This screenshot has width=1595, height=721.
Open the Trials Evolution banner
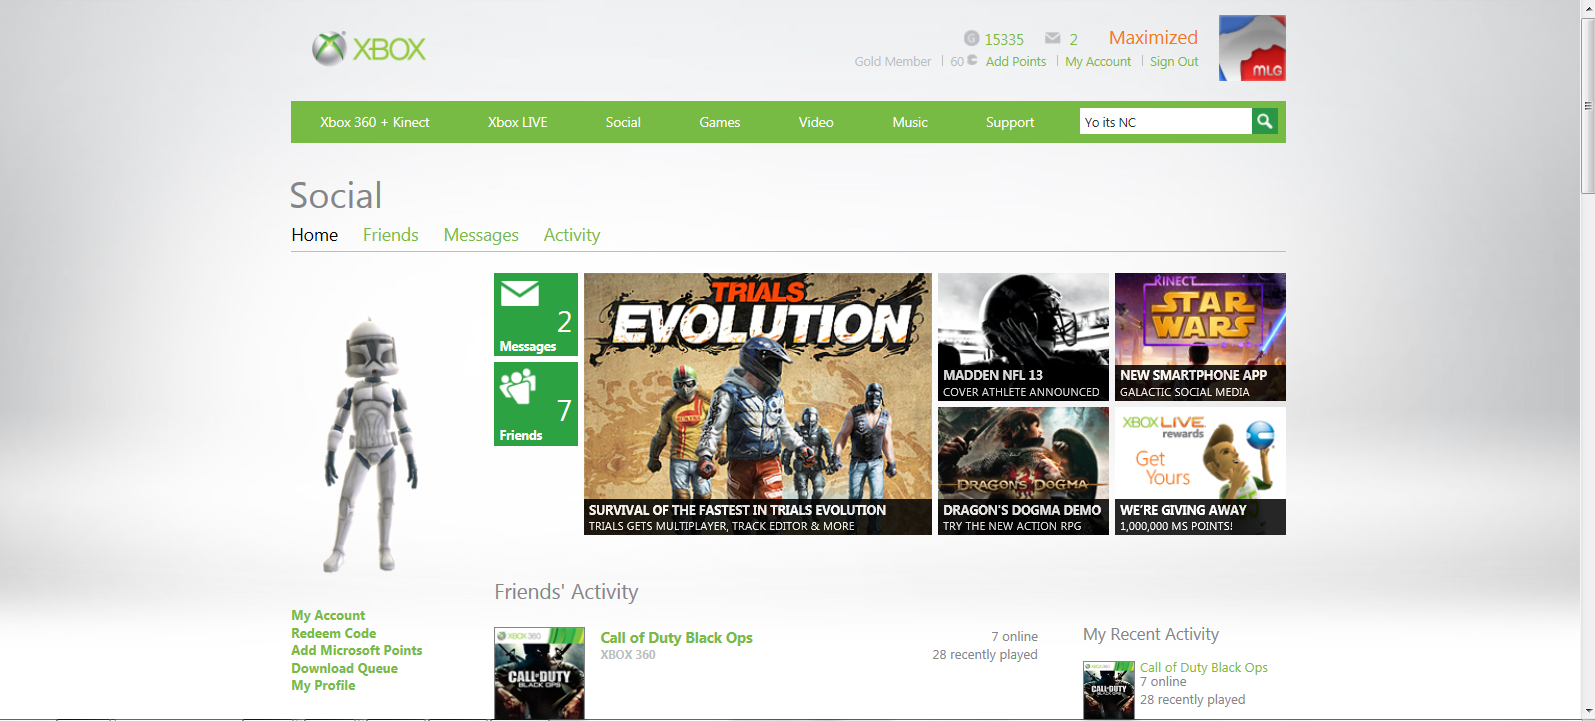click(x=758, y=404)
